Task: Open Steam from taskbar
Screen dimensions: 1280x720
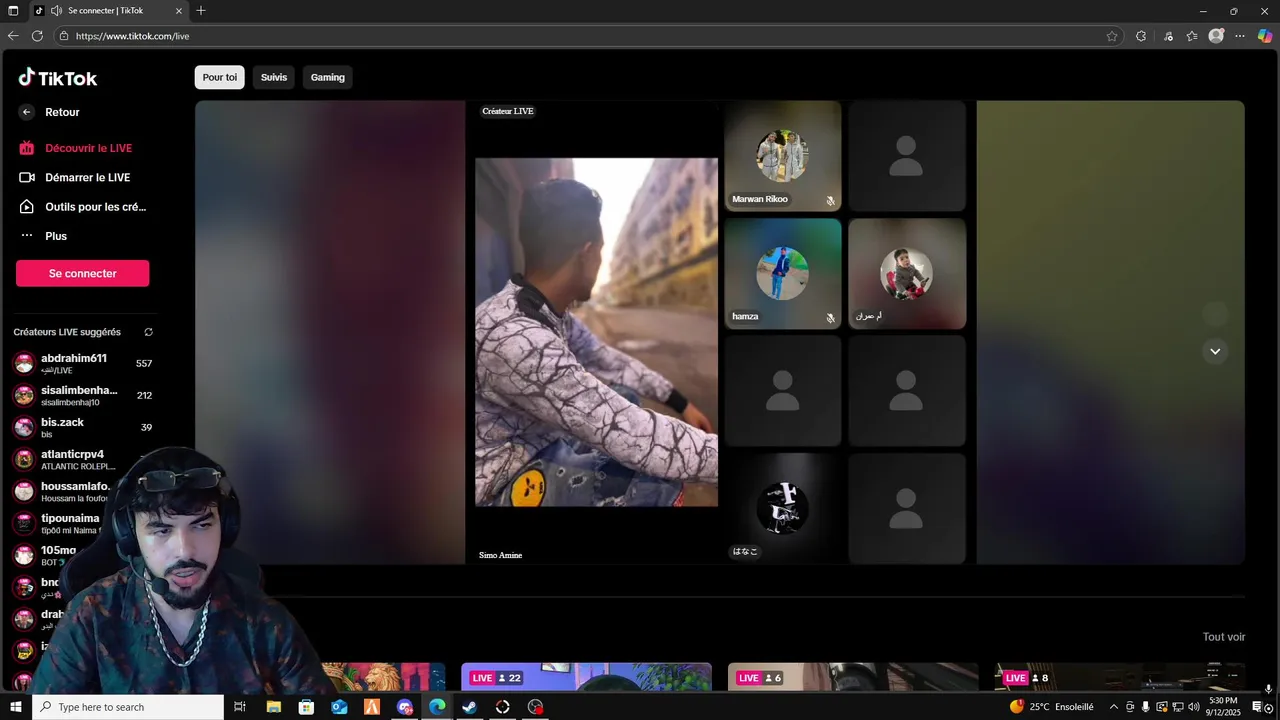Action: pyautogui.click(x=470, y=707)
